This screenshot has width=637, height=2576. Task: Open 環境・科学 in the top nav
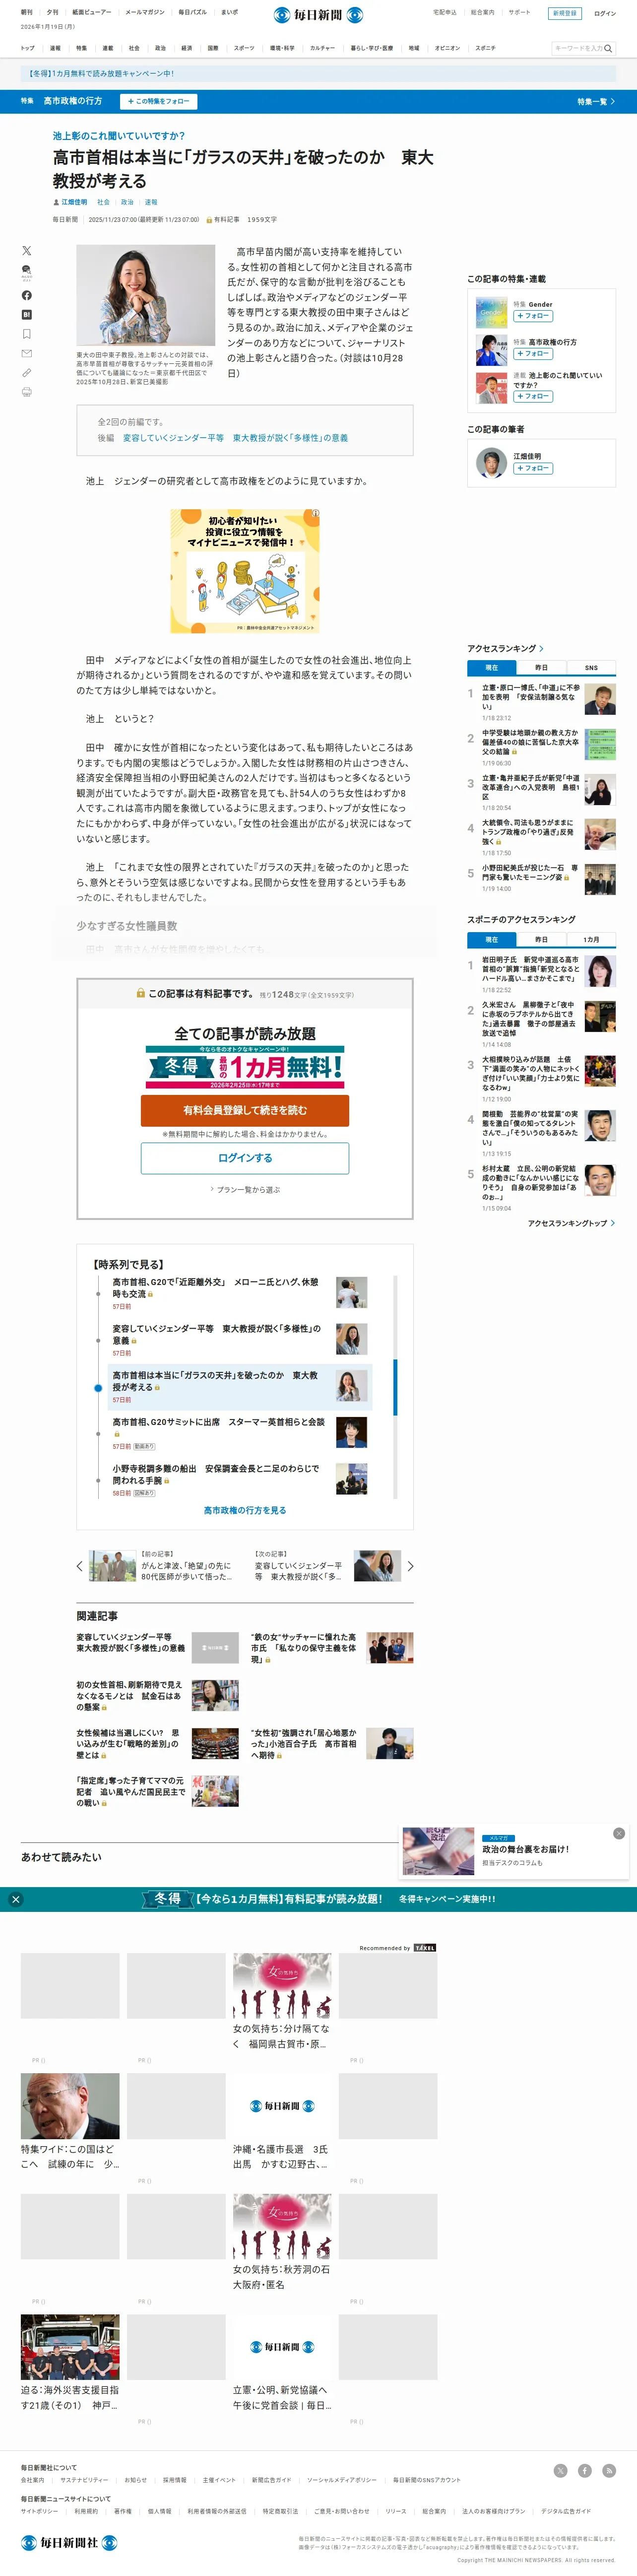click(x=282, y=48)
